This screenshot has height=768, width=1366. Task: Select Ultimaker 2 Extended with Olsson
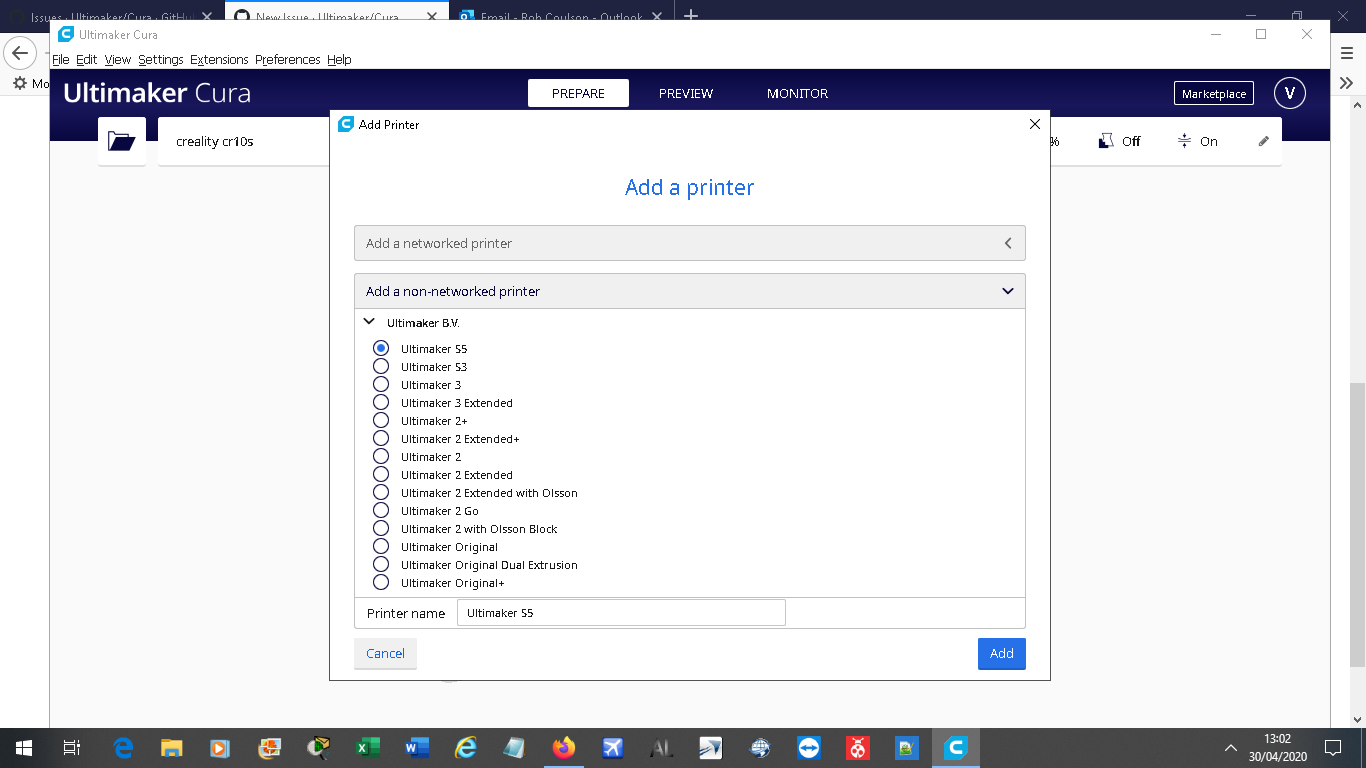pyautogui.click(x=381, y=492)
